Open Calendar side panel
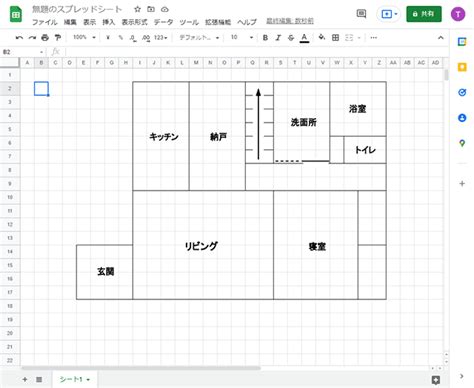The height and width of the screenshot is (388, 474). pyautogui.click(x=462, y=42)
